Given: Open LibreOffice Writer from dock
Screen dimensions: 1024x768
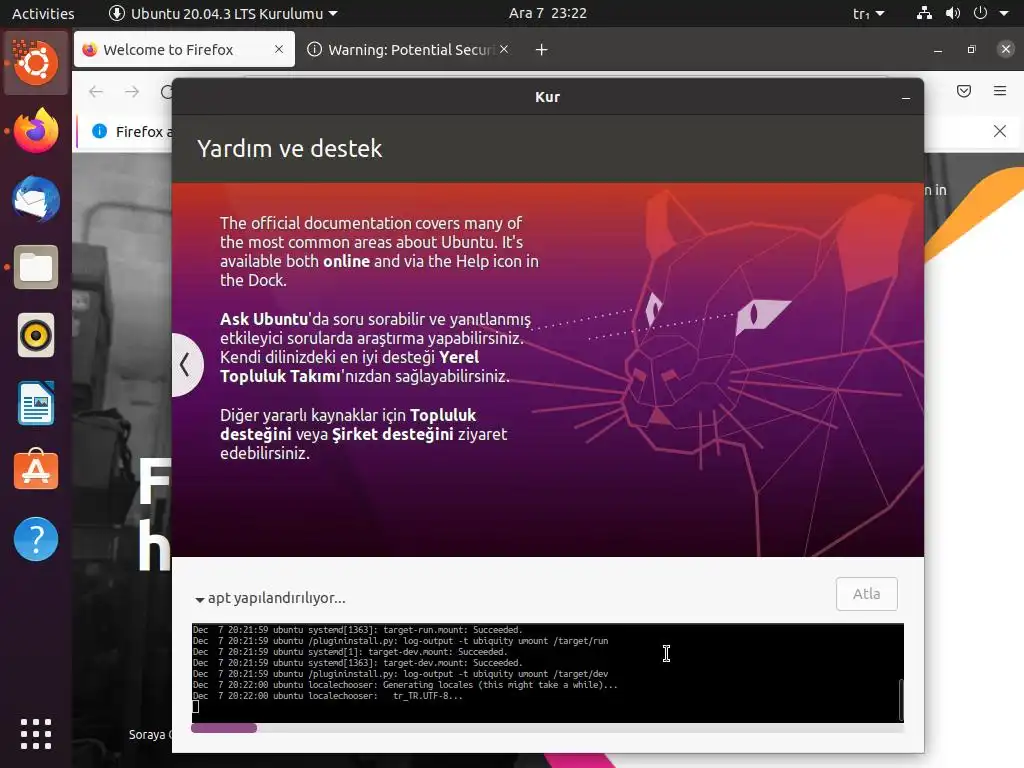Looking at the screenshot, I should tap(35, 404).
